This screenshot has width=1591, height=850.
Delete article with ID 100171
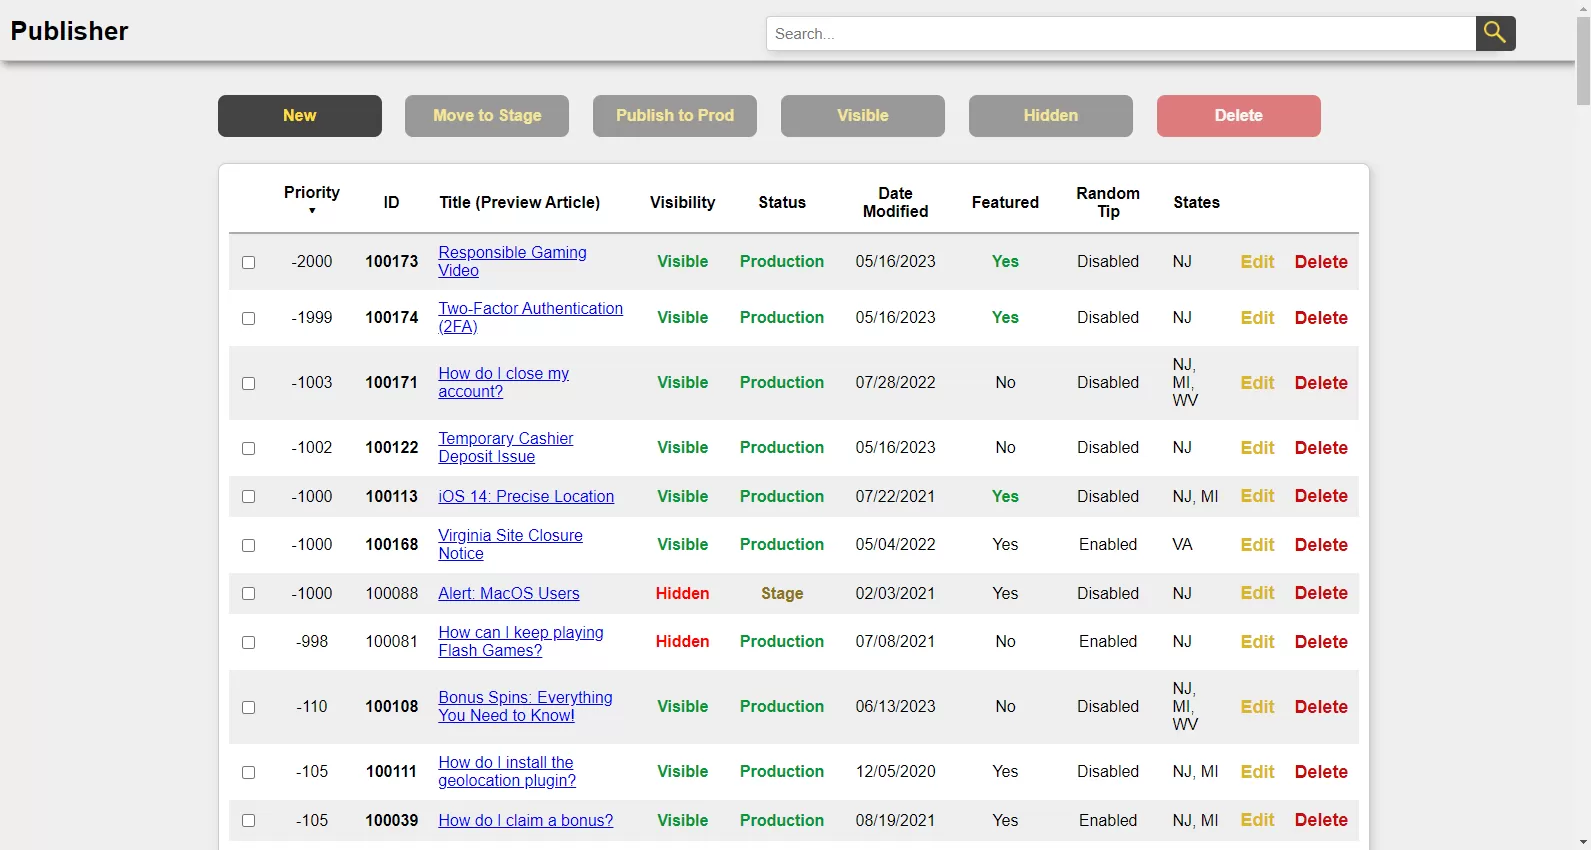(x=1321, y=383)
